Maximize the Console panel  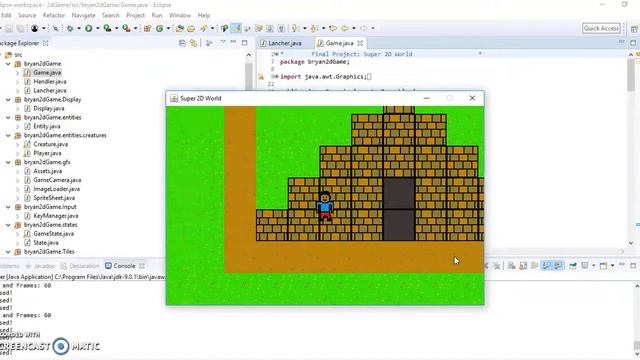[x=633, y=265]
